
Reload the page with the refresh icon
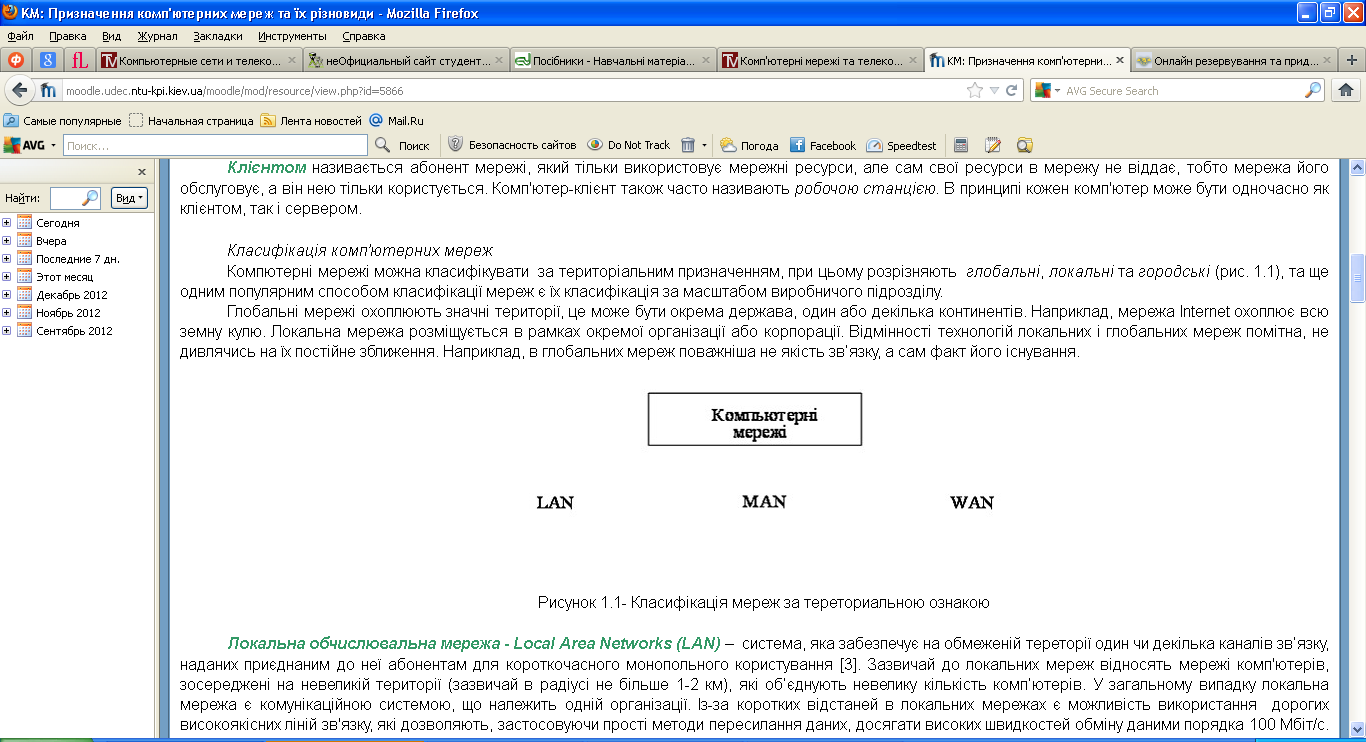1011,90
